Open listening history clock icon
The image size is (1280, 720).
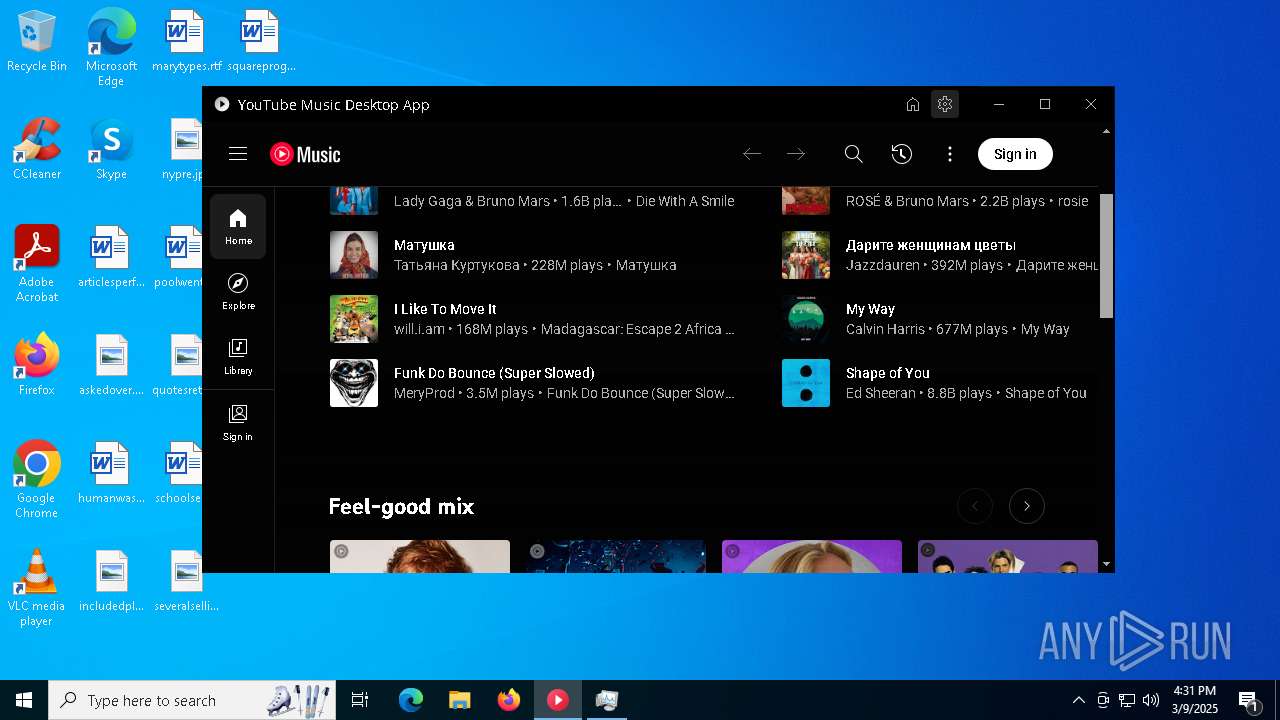point(902,154)
